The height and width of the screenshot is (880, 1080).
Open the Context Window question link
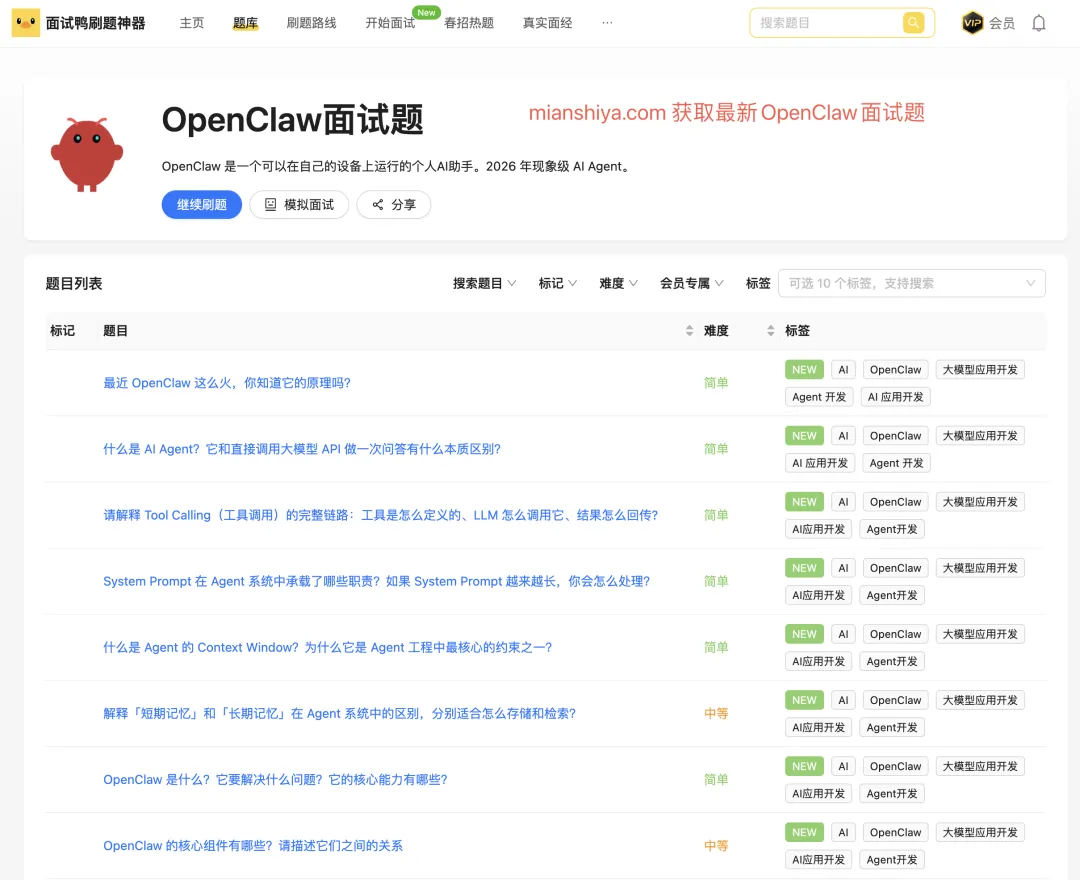pyautogui.click(x=327, y=647)
